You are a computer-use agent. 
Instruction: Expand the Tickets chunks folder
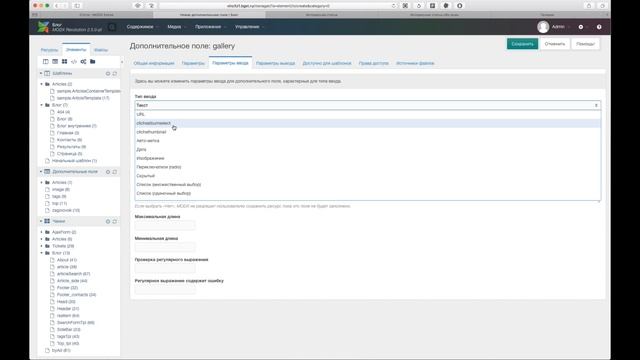[42, 246]
